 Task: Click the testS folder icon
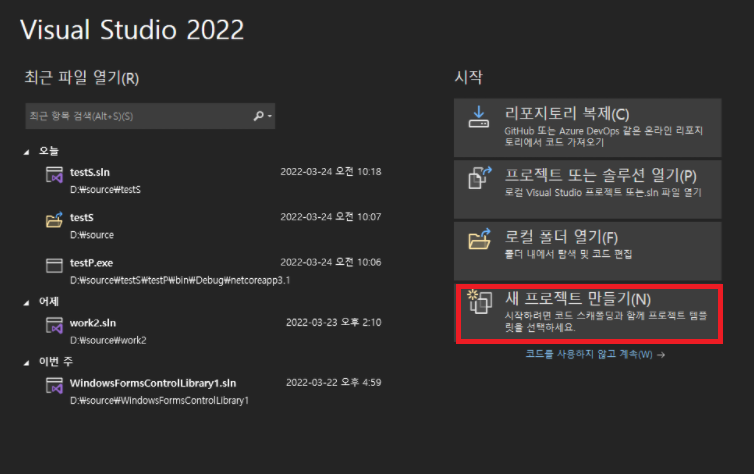[54, 220]
